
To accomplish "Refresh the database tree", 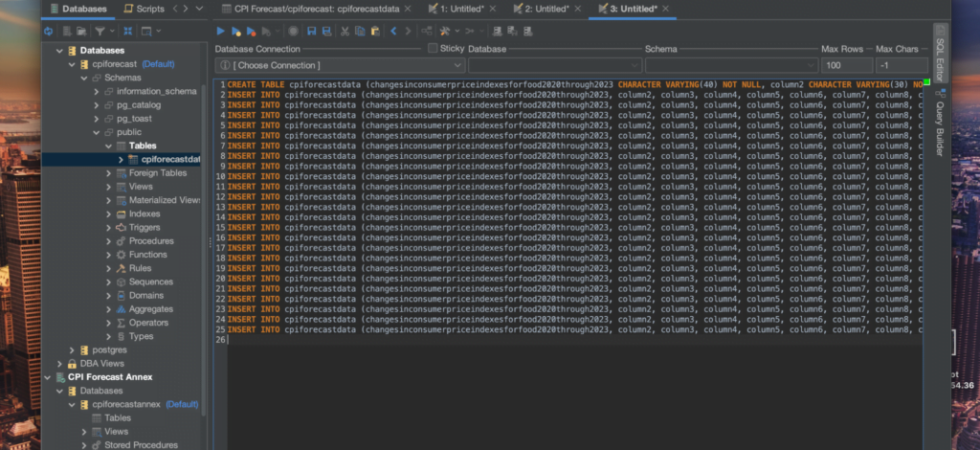I will pos(49,31).
